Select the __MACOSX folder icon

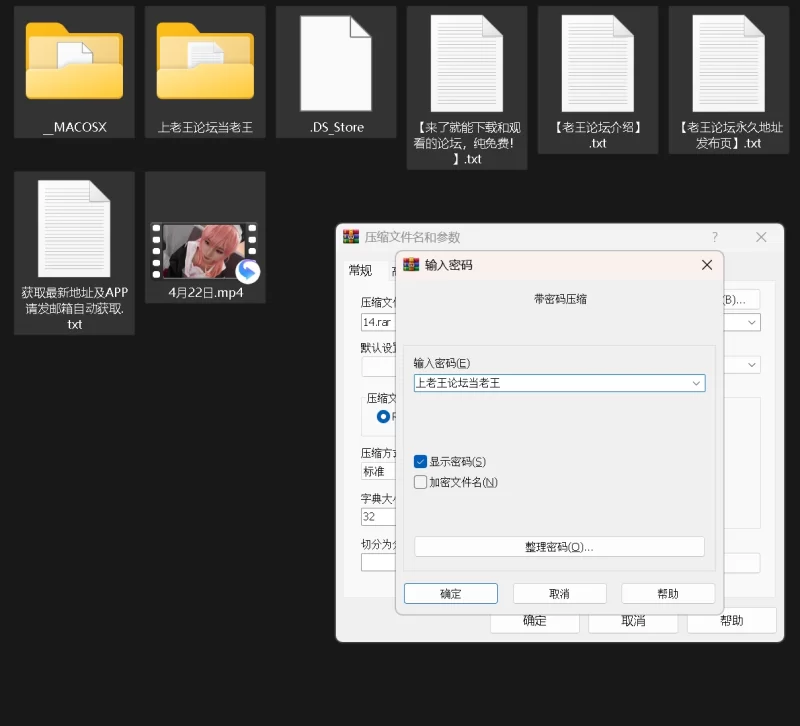pyautogui.click(x=74, y=62)
